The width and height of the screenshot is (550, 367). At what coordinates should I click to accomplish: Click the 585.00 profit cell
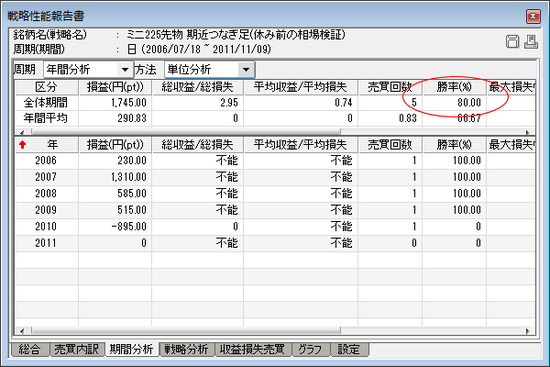pos(115,194)
